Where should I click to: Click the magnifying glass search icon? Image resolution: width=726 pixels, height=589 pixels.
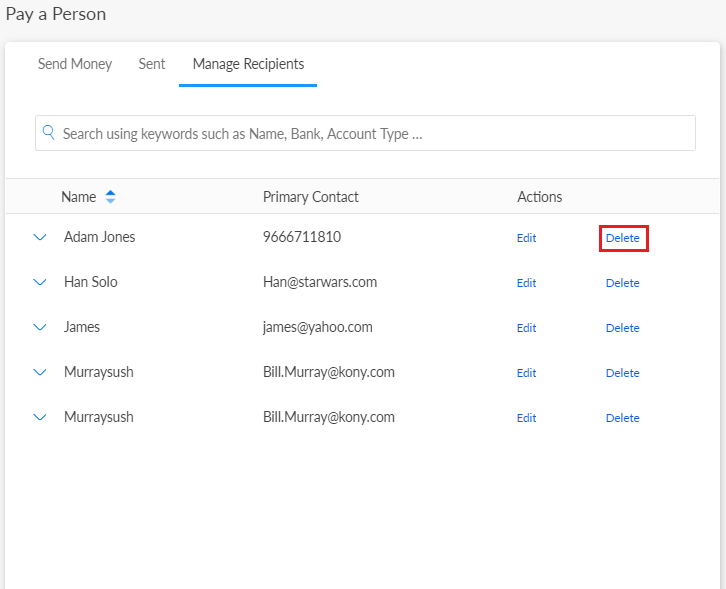click(x=48, y=133)
